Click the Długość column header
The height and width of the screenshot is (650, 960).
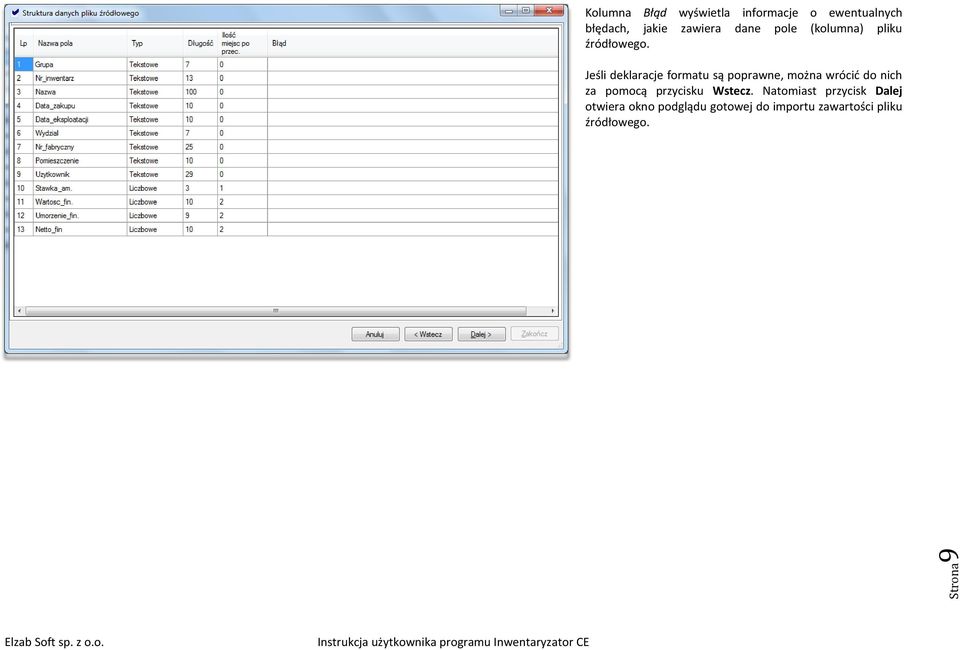click(x=200, y=43)
